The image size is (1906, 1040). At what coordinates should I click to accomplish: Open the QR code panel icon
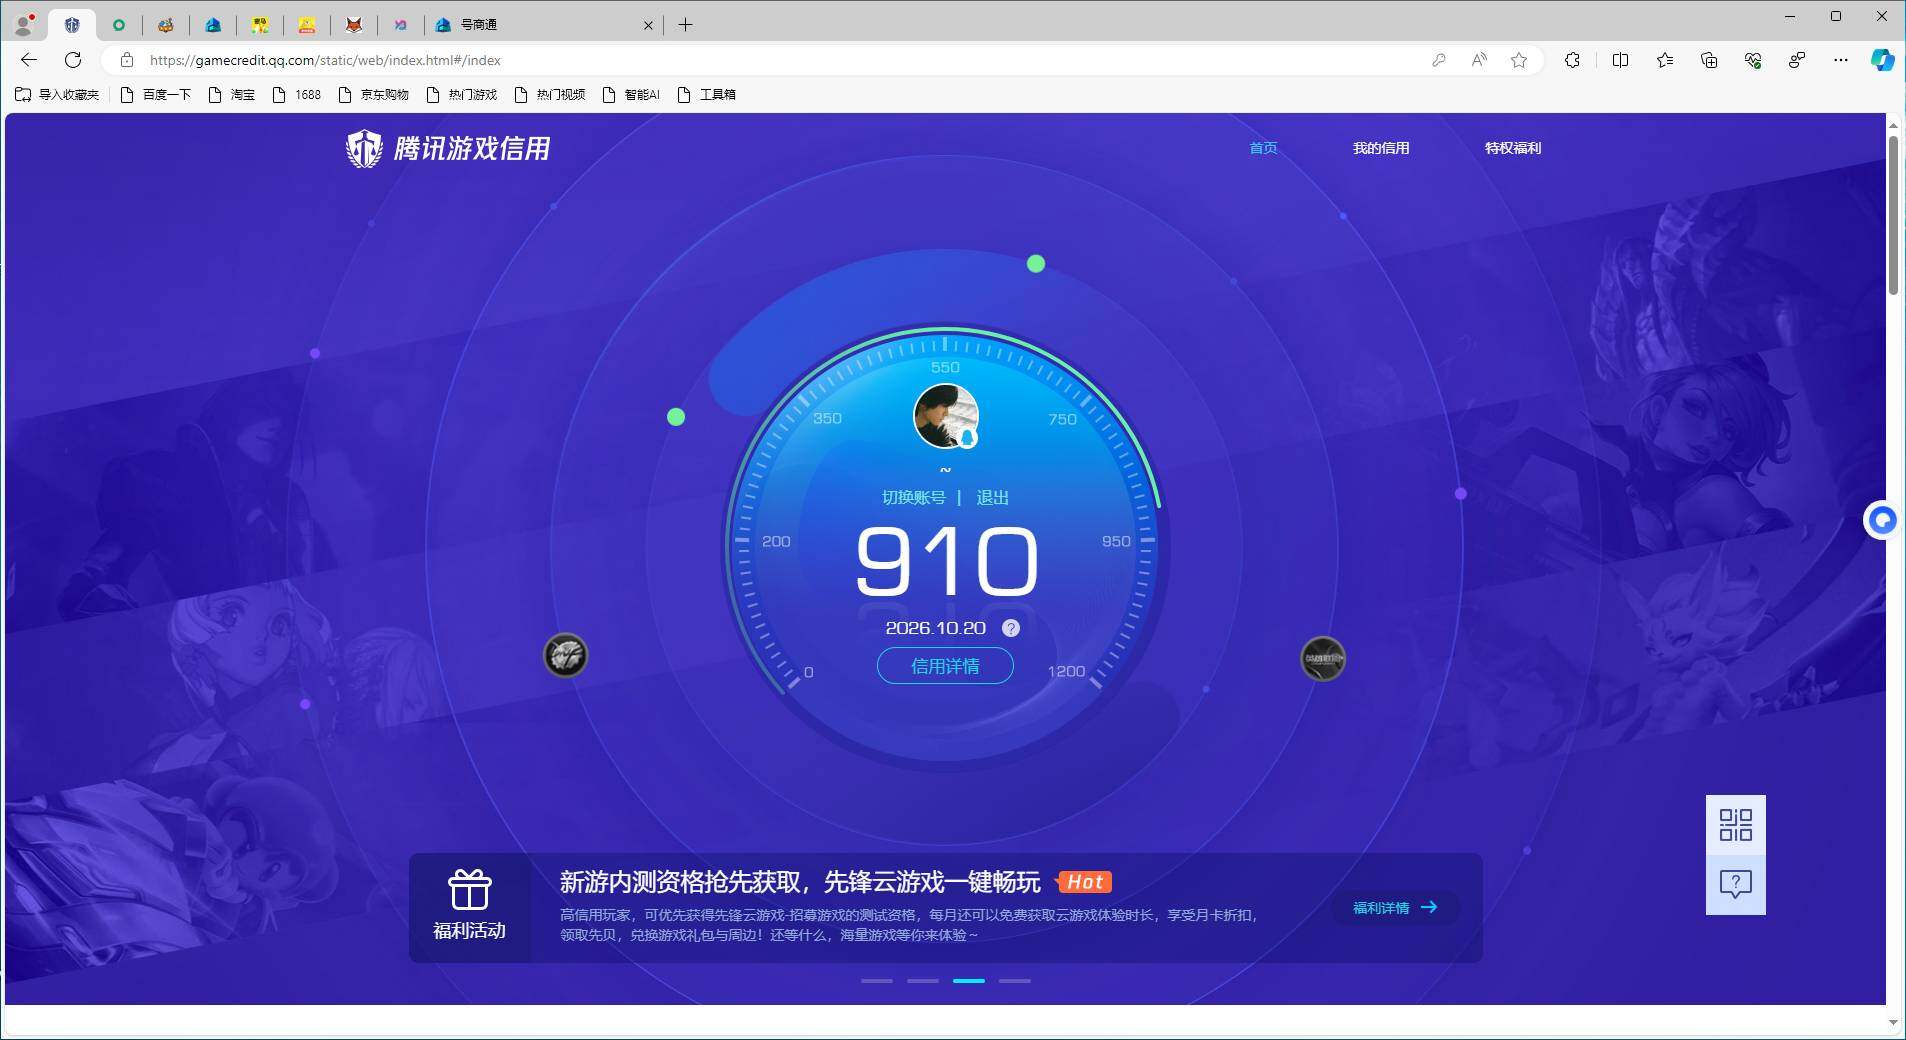1735,825
